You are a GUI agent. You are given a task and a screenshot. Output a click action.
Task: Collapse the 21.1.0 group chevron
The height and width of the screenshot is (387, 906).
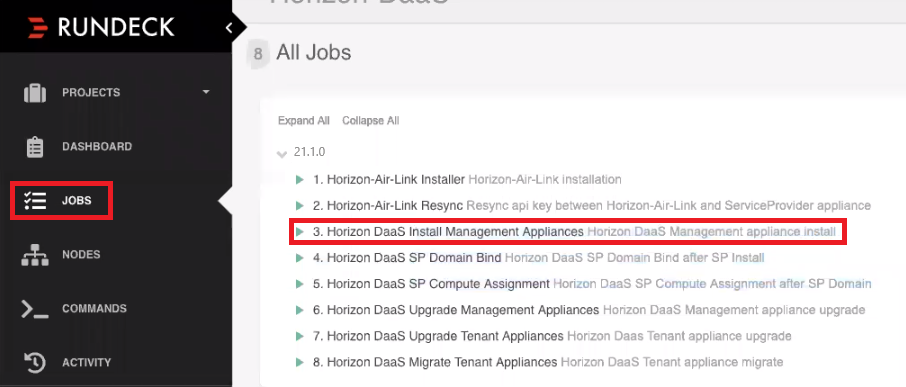pyautogui.click(x=282, y=154)
